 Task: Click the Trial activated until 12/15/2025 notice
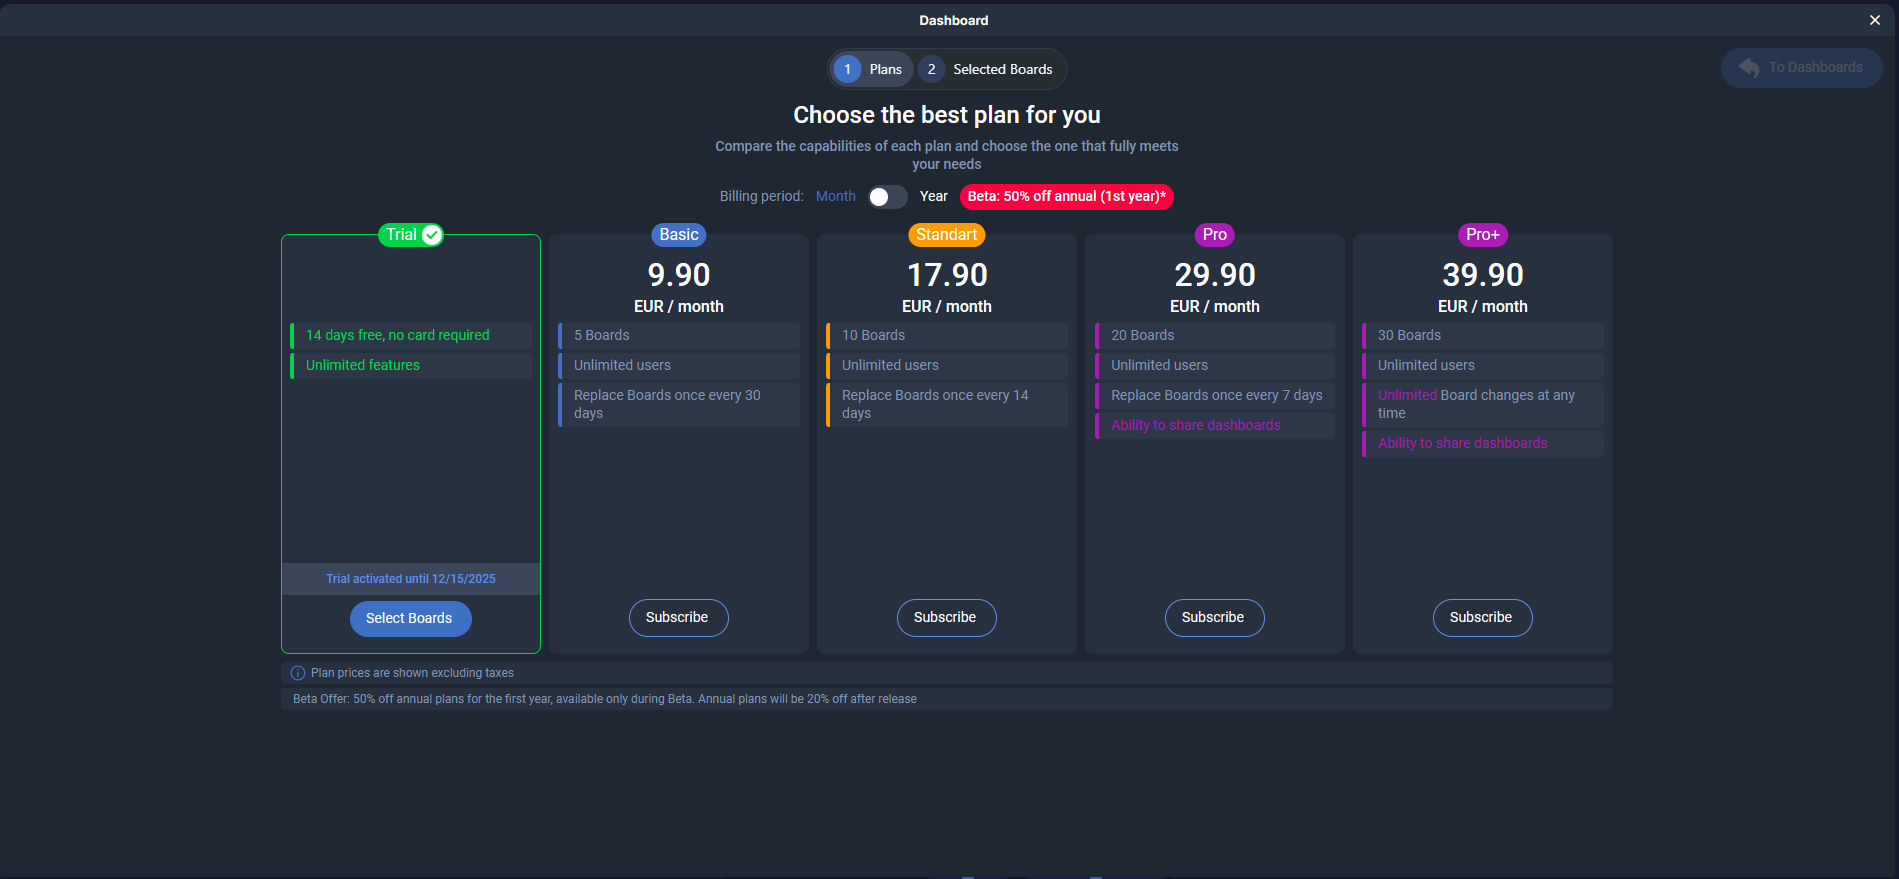pyautogui.click(x=411, y=579)
